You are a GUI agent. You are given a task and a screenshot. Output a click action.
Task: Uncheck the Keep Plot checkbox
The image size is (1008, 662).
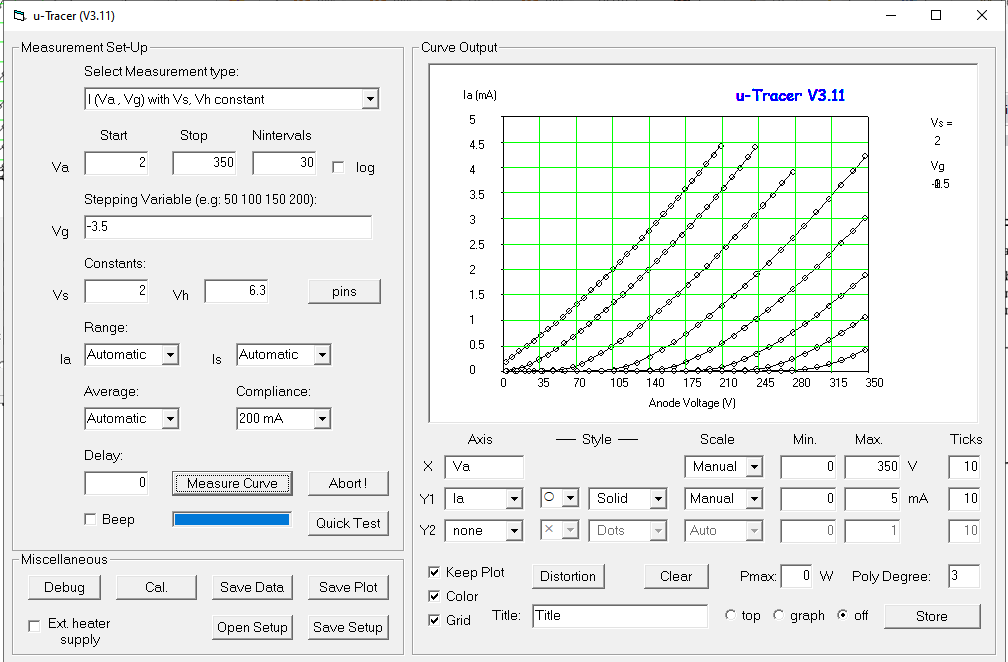[x=435, y=572]
